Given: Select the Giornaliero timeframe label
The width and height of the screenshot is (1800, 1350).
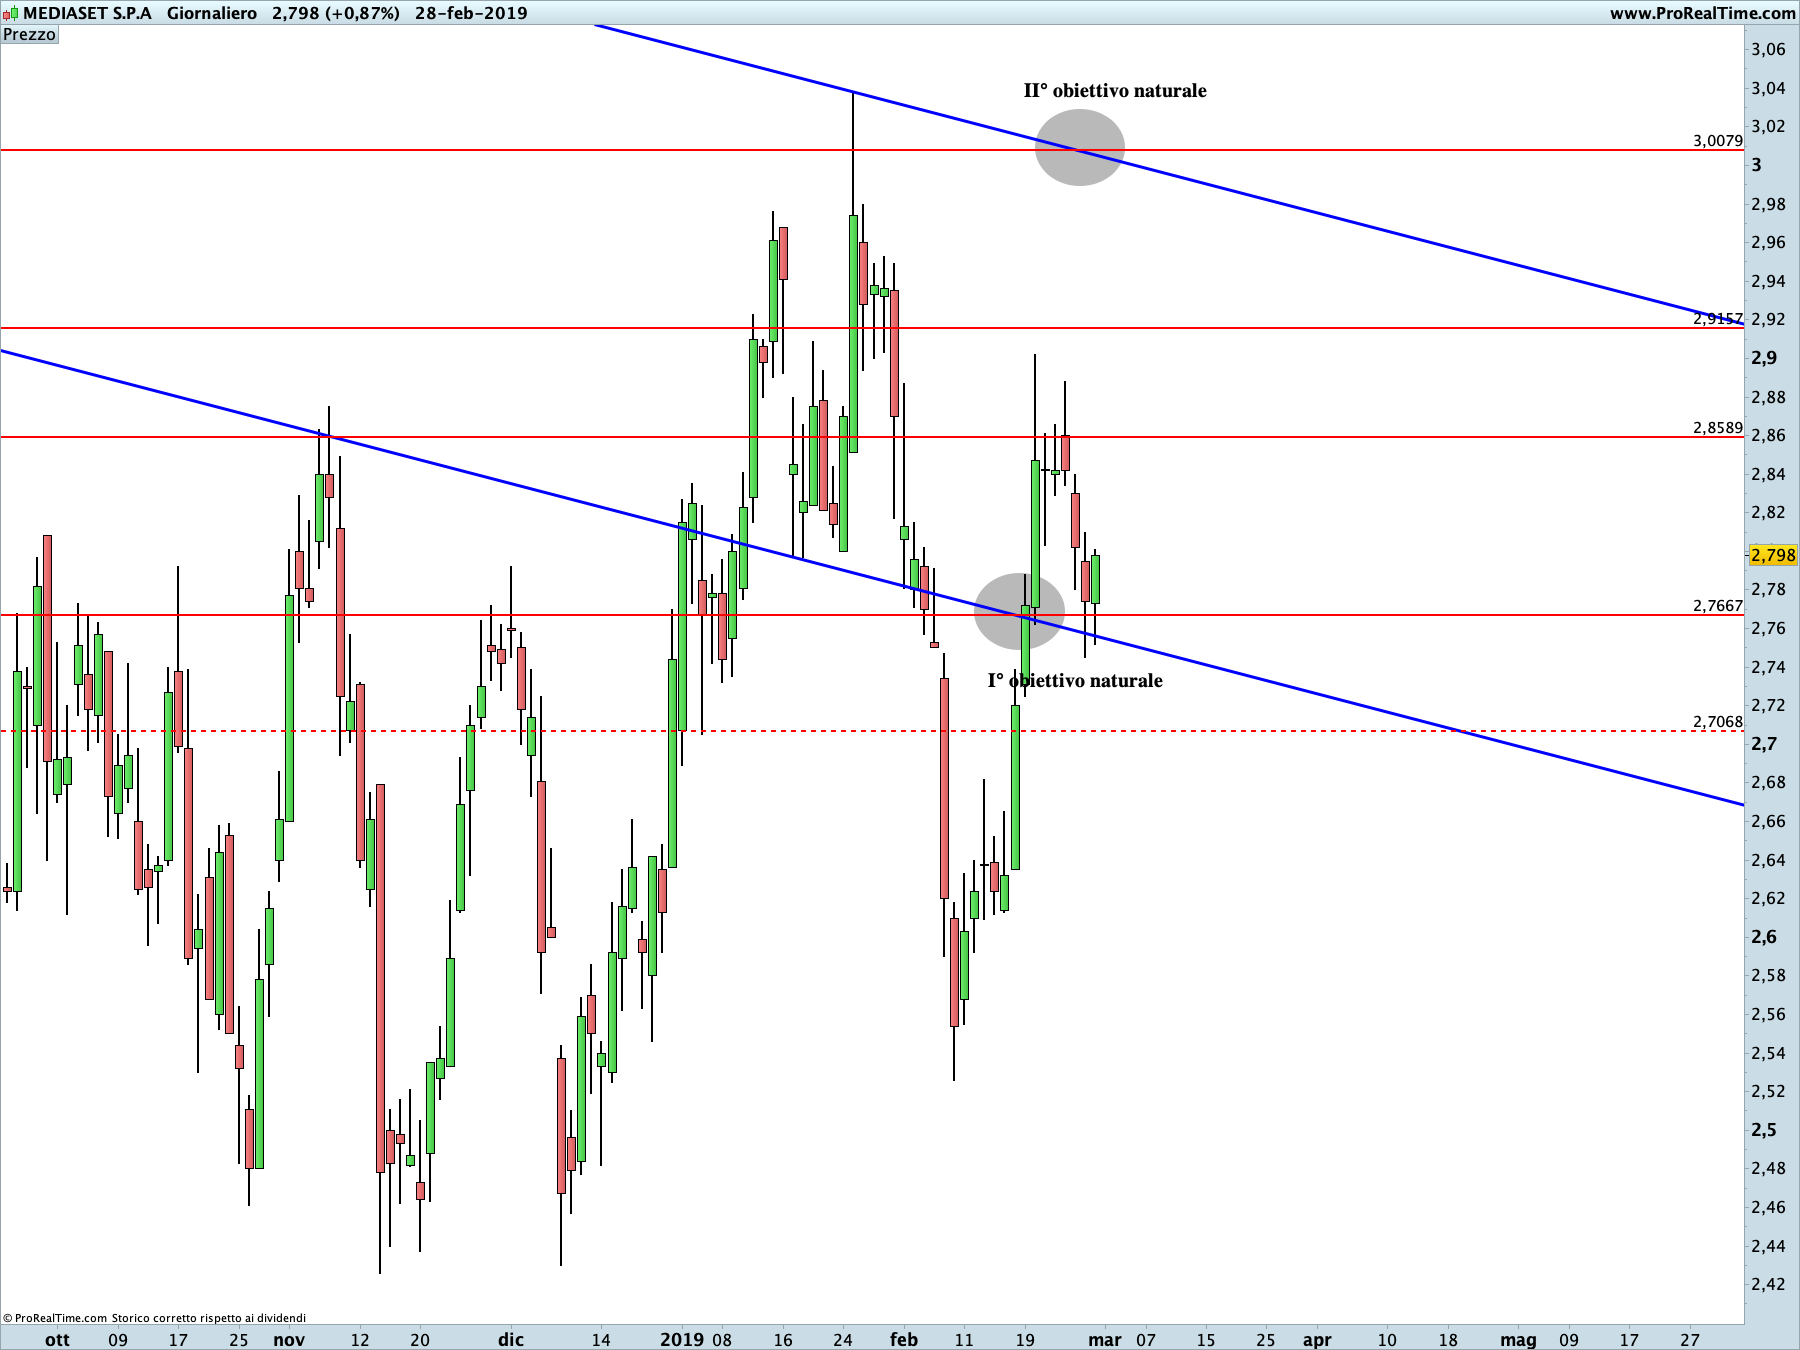Looking at the screenshot, I should coord(212,13).
